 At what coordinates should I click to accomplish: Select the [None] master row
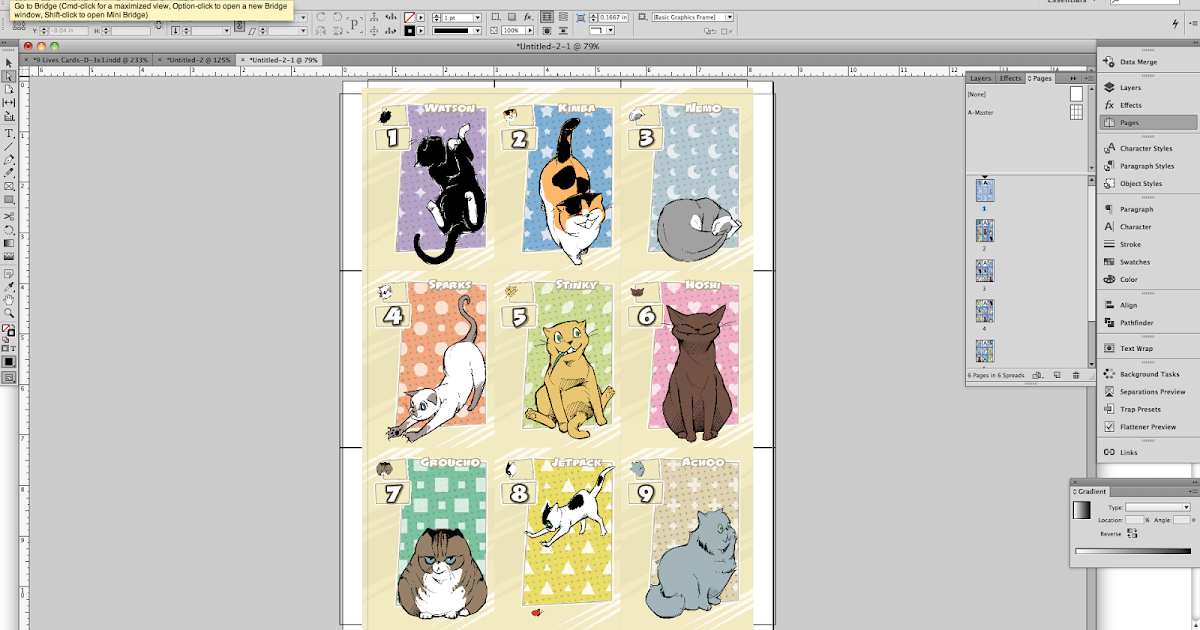point(1025,94)
